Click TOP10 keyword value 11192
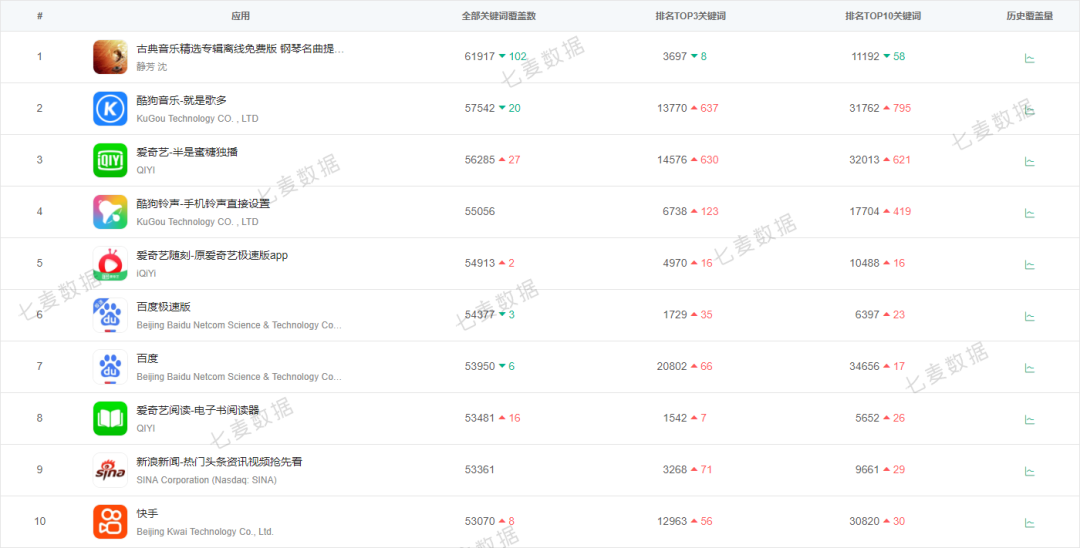1080x548 pixels. coord(865,56)
